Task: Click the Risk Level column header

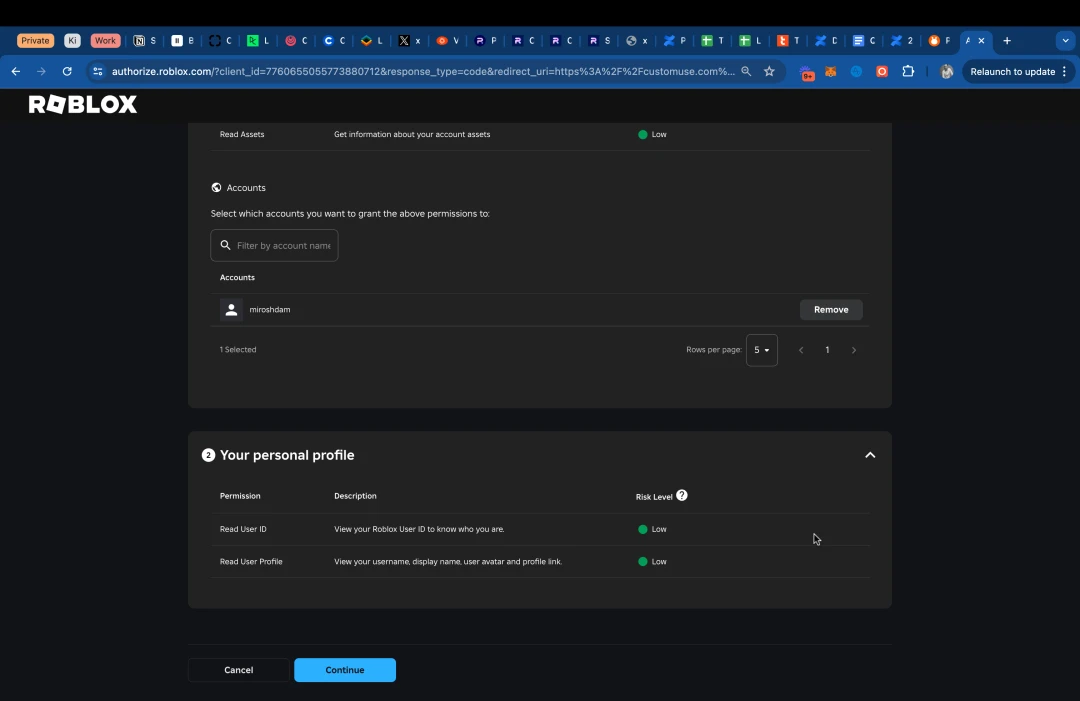Action: click(x=654, y=497)
